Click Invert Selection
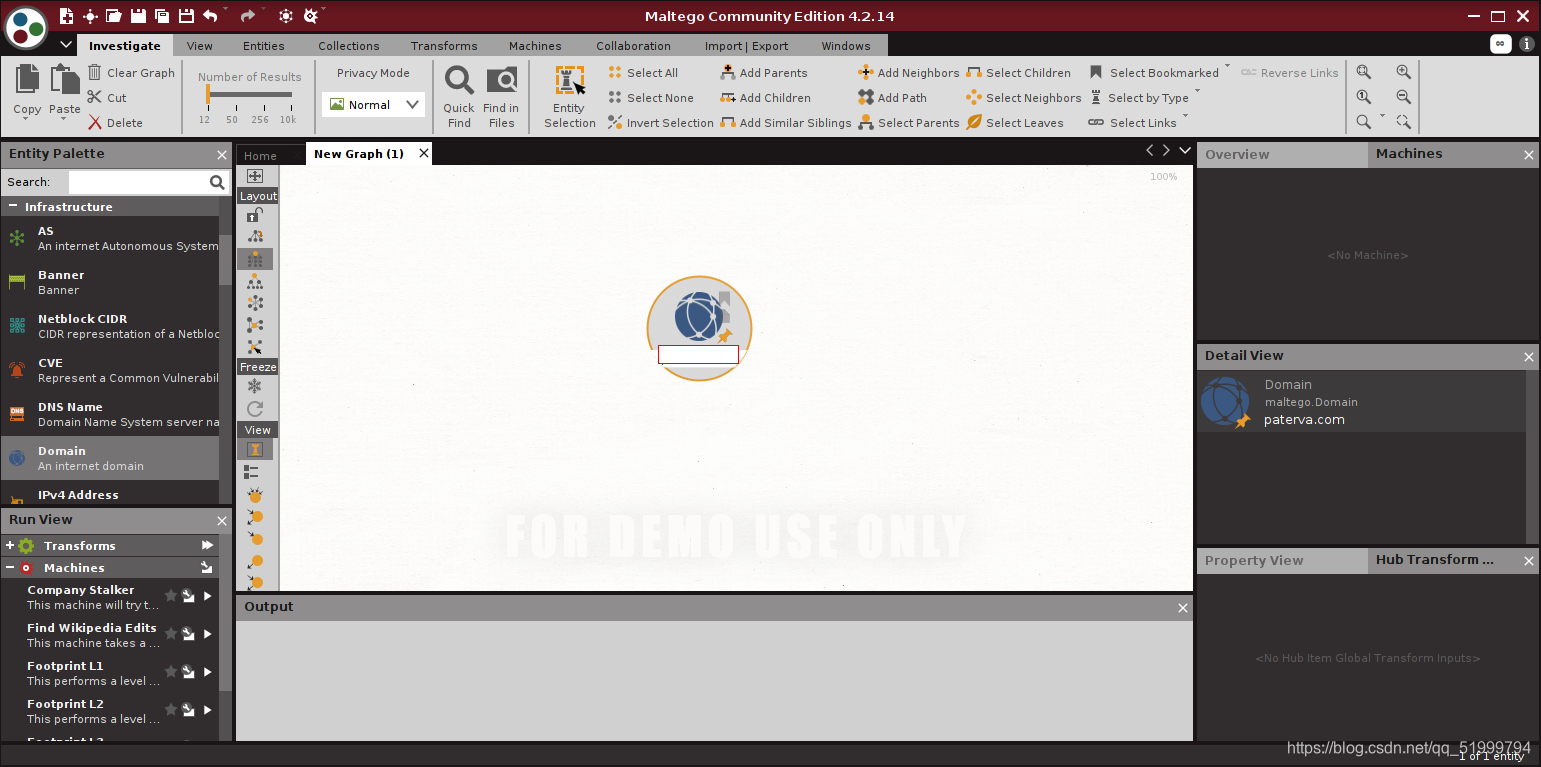Viewport: 1541px width, 767px height. coord(660,122)
